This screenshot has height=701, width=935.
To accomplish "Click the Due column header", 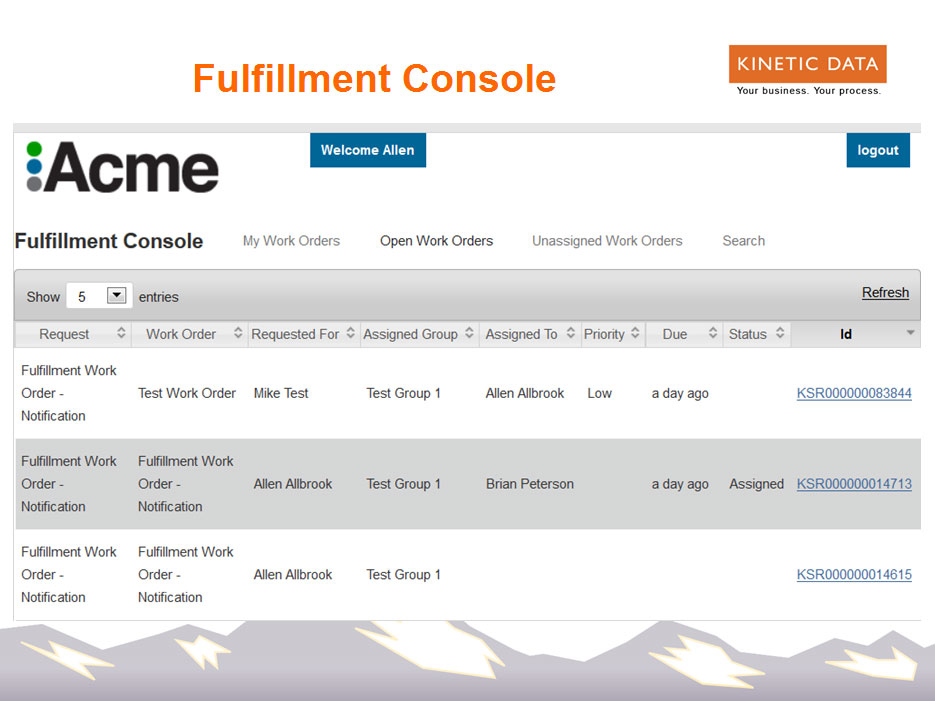I will pyautogui.click(x=684, y=334).
